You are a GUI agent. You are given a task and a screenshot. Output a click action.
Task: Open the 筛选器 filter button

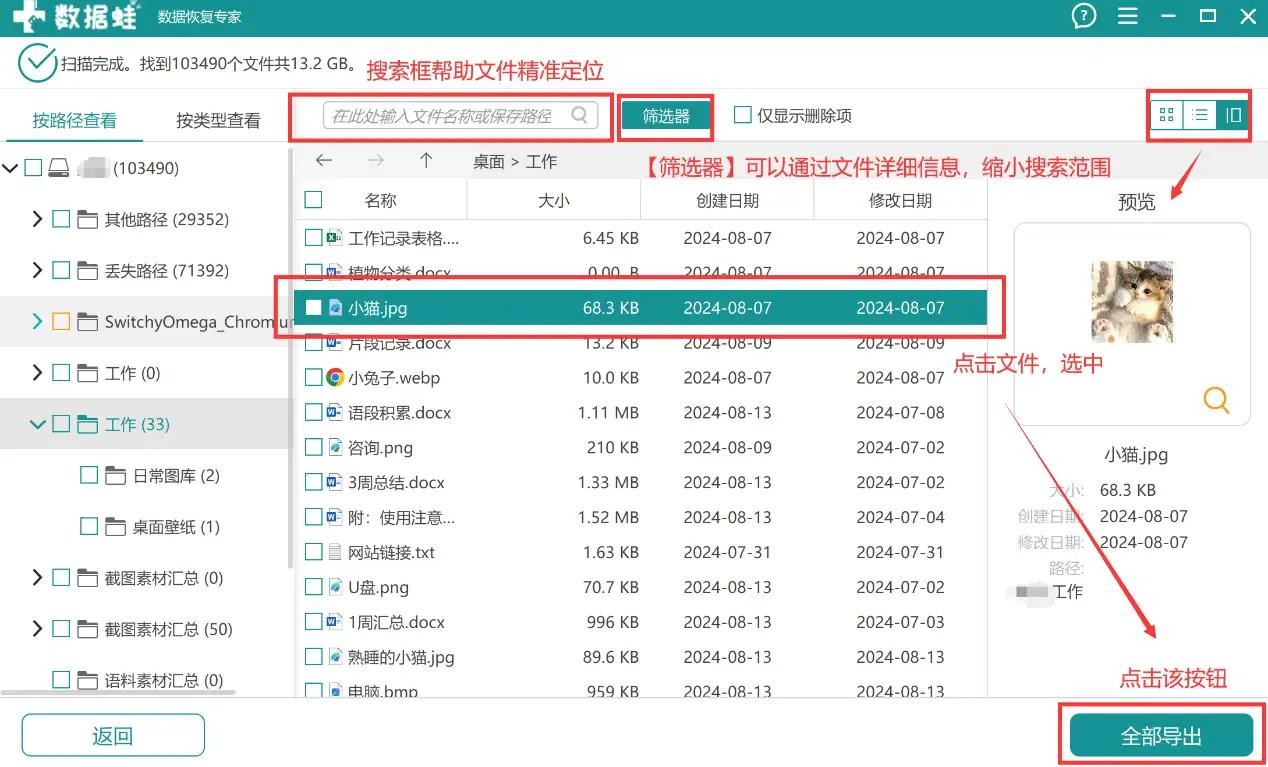[x=666, y=116]
